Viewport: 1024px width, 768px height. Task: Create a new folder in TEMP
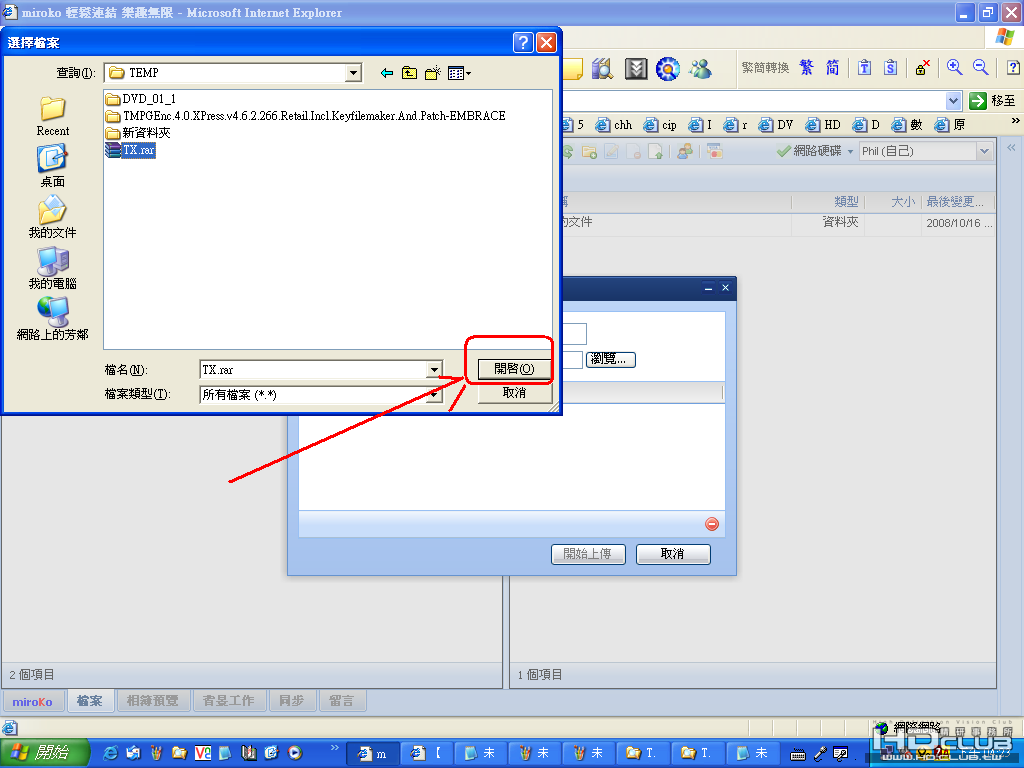pyautogui.click(x=432, y=73)
